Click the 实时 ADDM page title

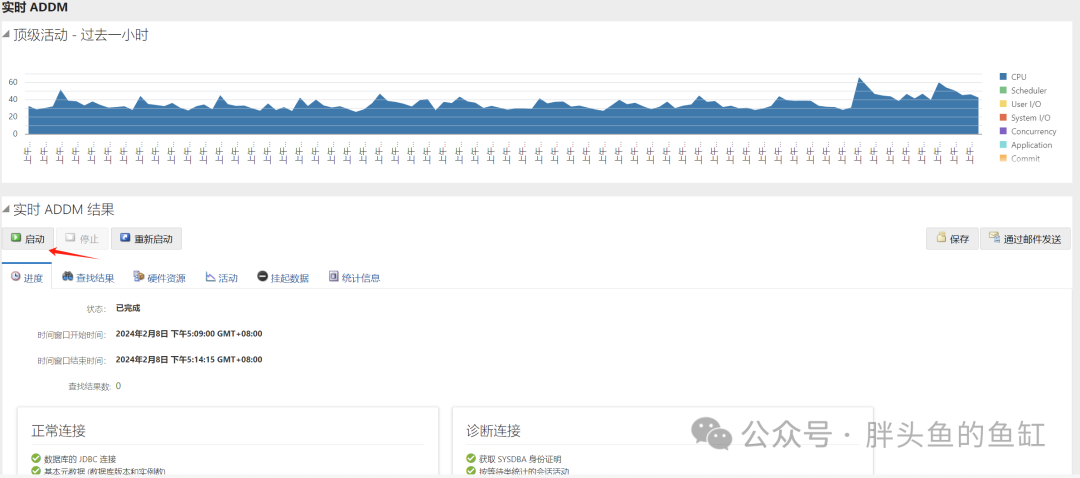click(x=34, y=7)
